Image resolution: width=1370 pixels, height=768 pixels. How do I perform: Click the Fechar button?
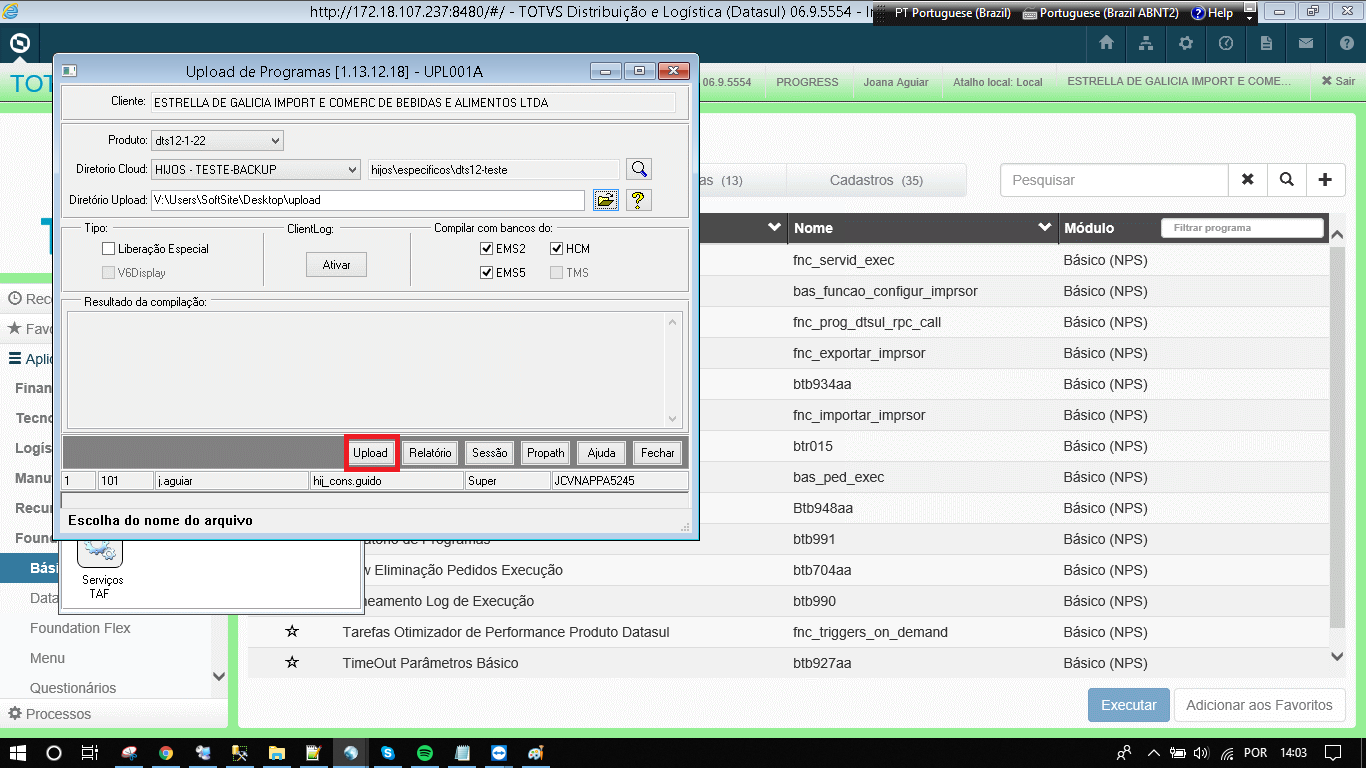point(658,453)
